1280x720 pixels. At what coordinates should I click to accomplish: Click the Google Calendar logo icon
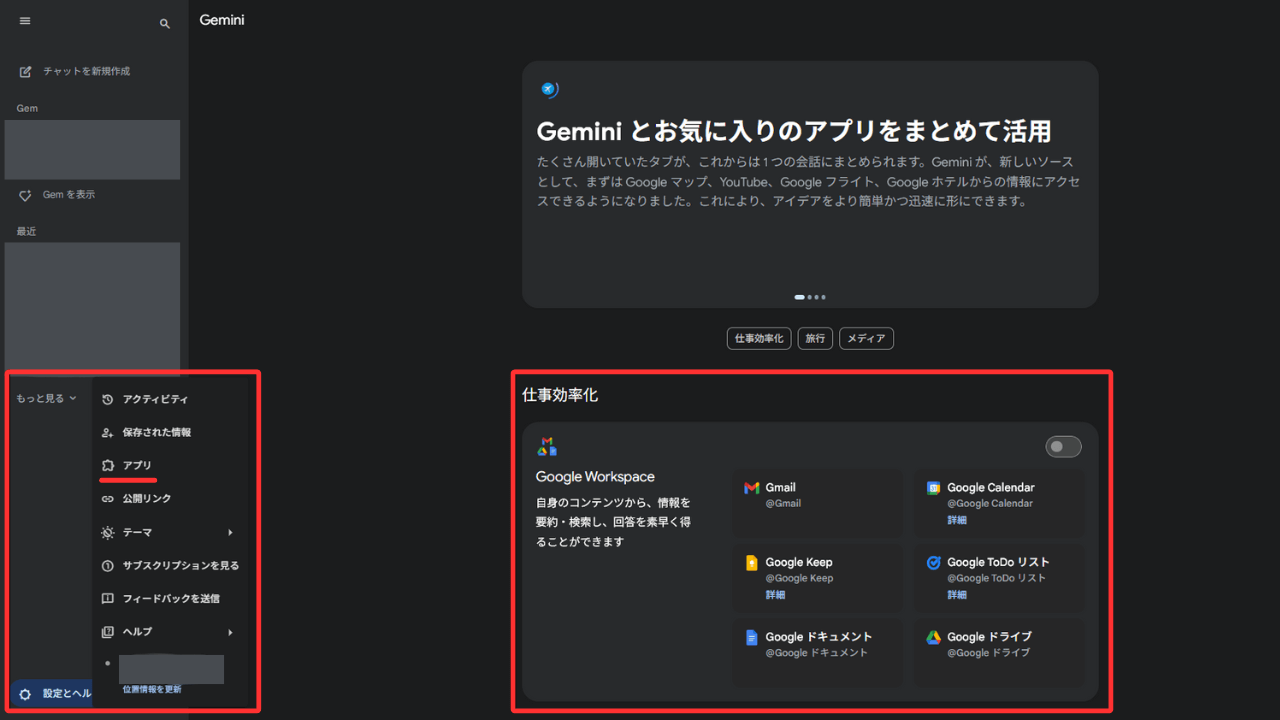(933, 488)
